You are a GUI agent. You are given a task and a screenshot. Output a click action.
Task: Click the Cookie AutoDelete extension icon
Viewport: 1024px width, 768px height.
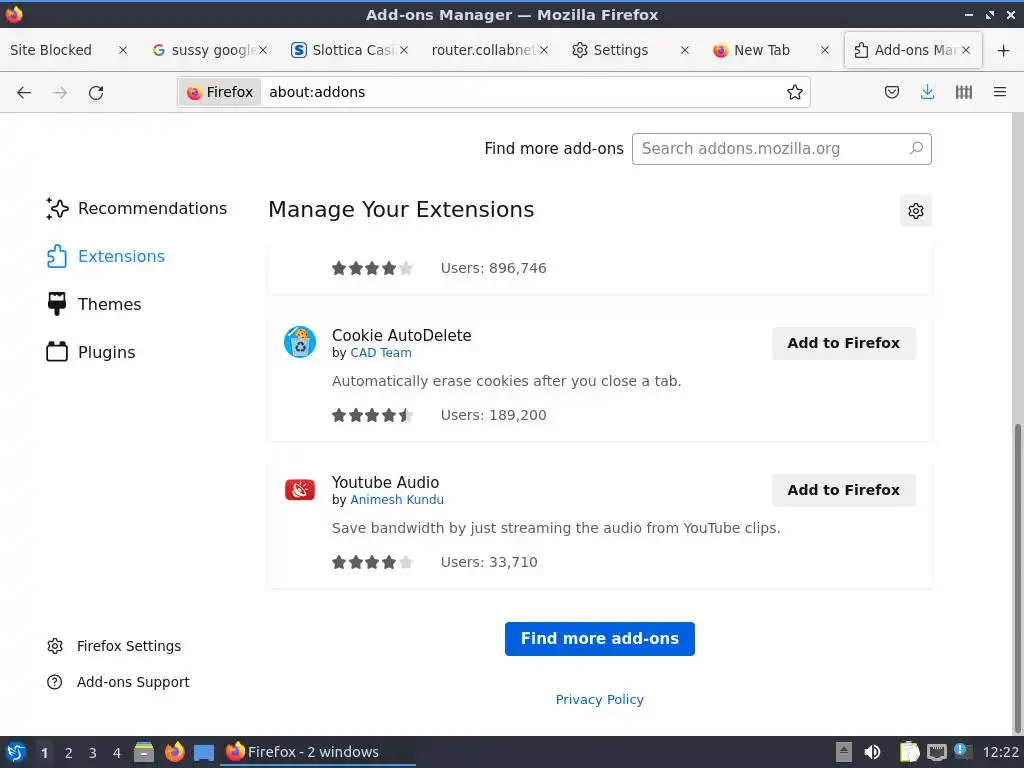(x=300, y=342)
